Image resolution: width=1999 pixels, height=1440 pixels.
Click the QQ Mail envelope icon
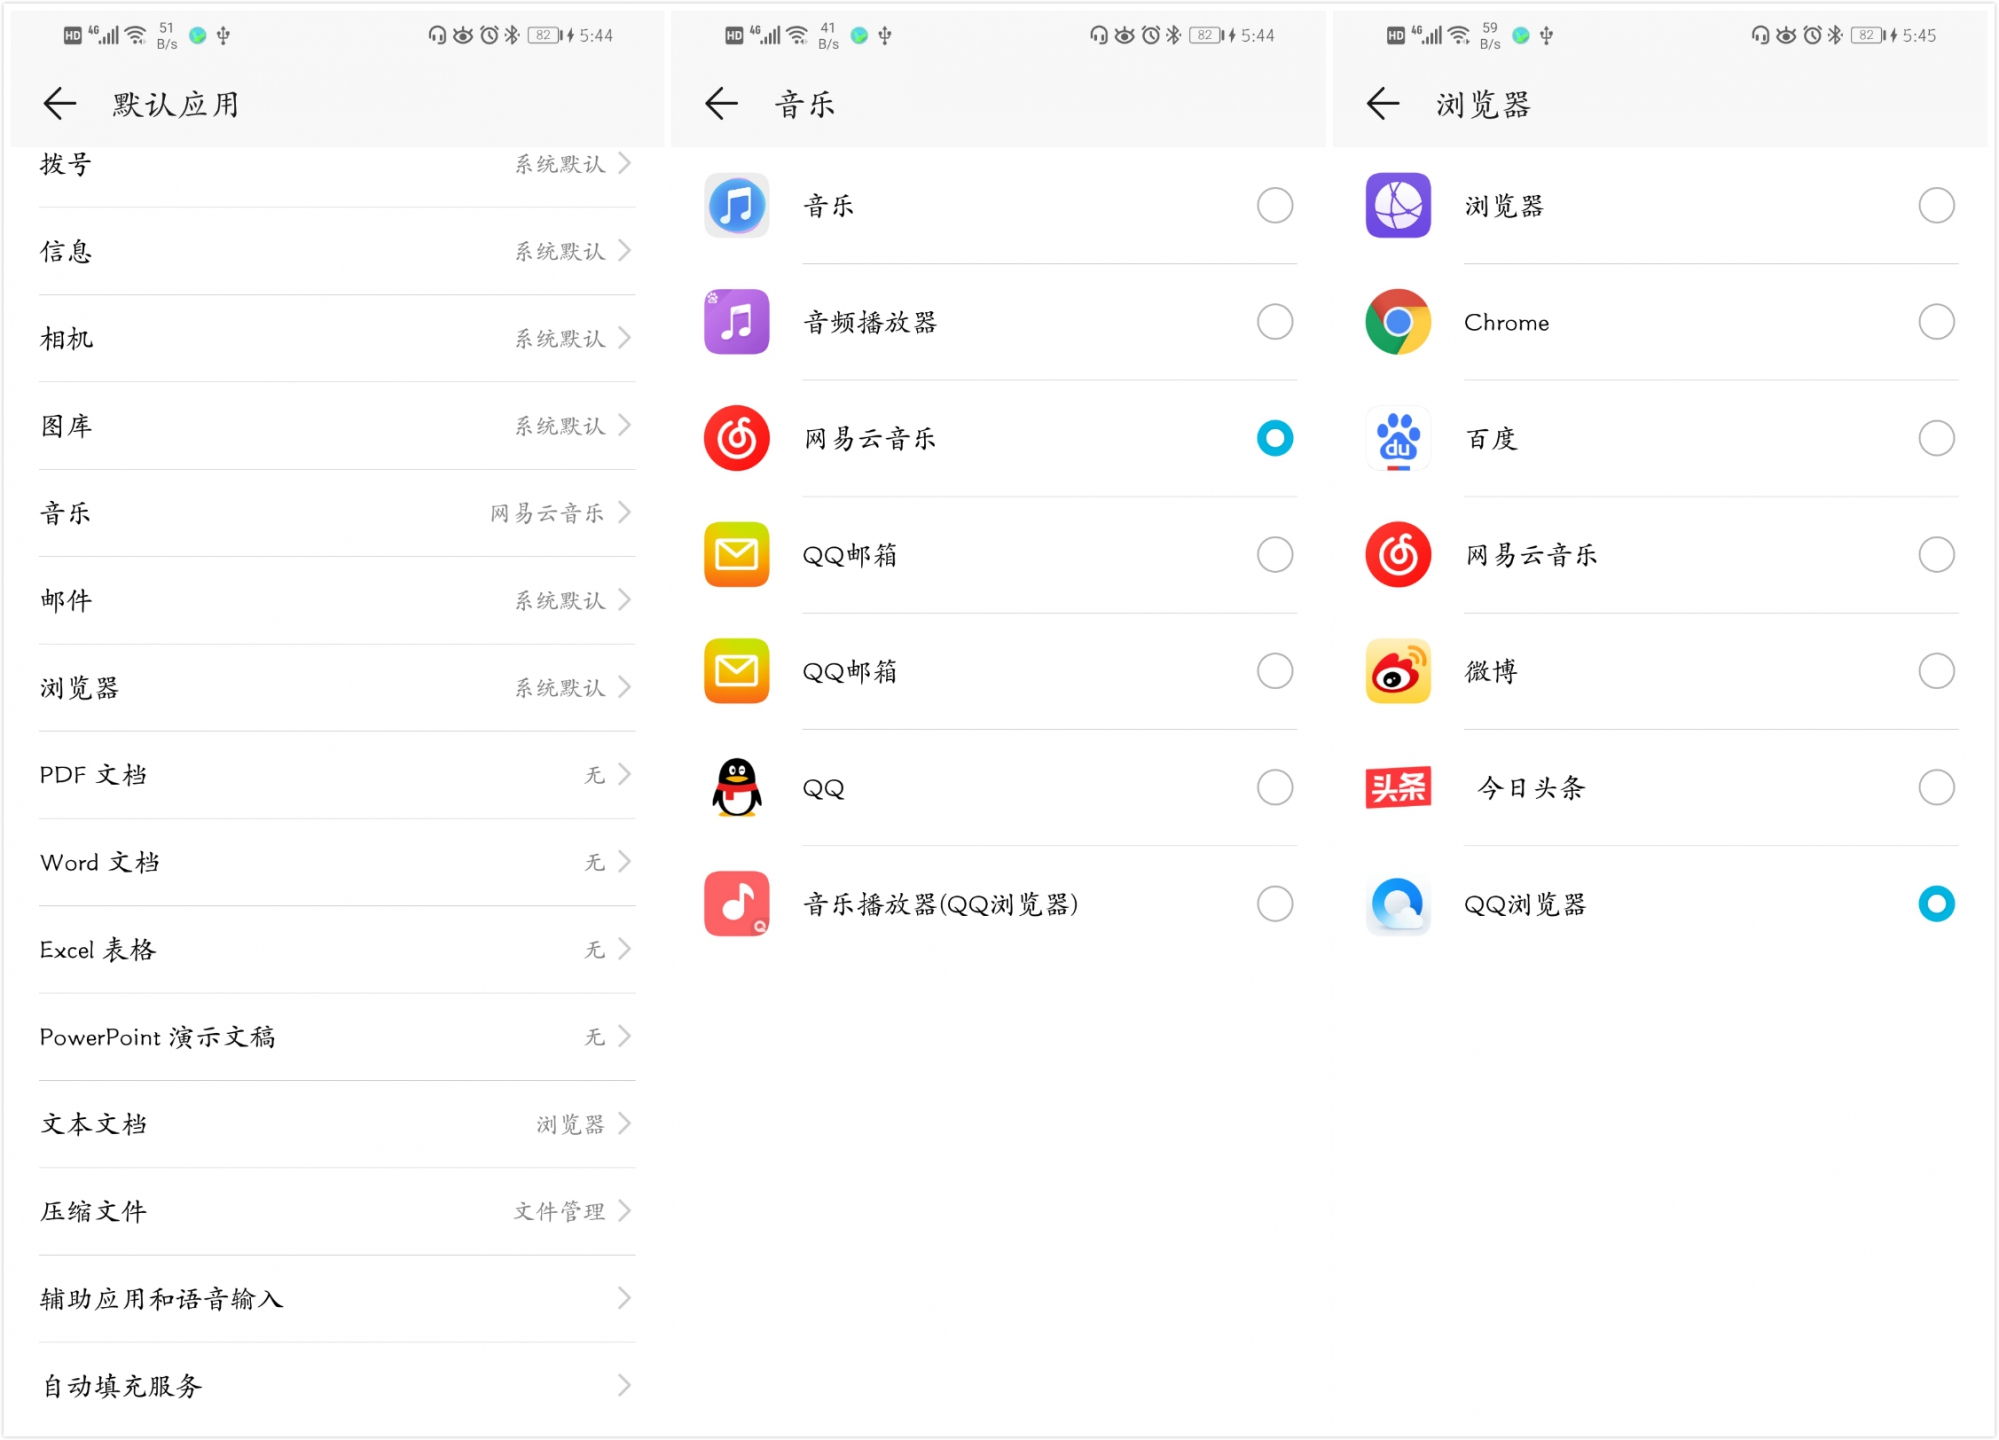coord(736,555)
